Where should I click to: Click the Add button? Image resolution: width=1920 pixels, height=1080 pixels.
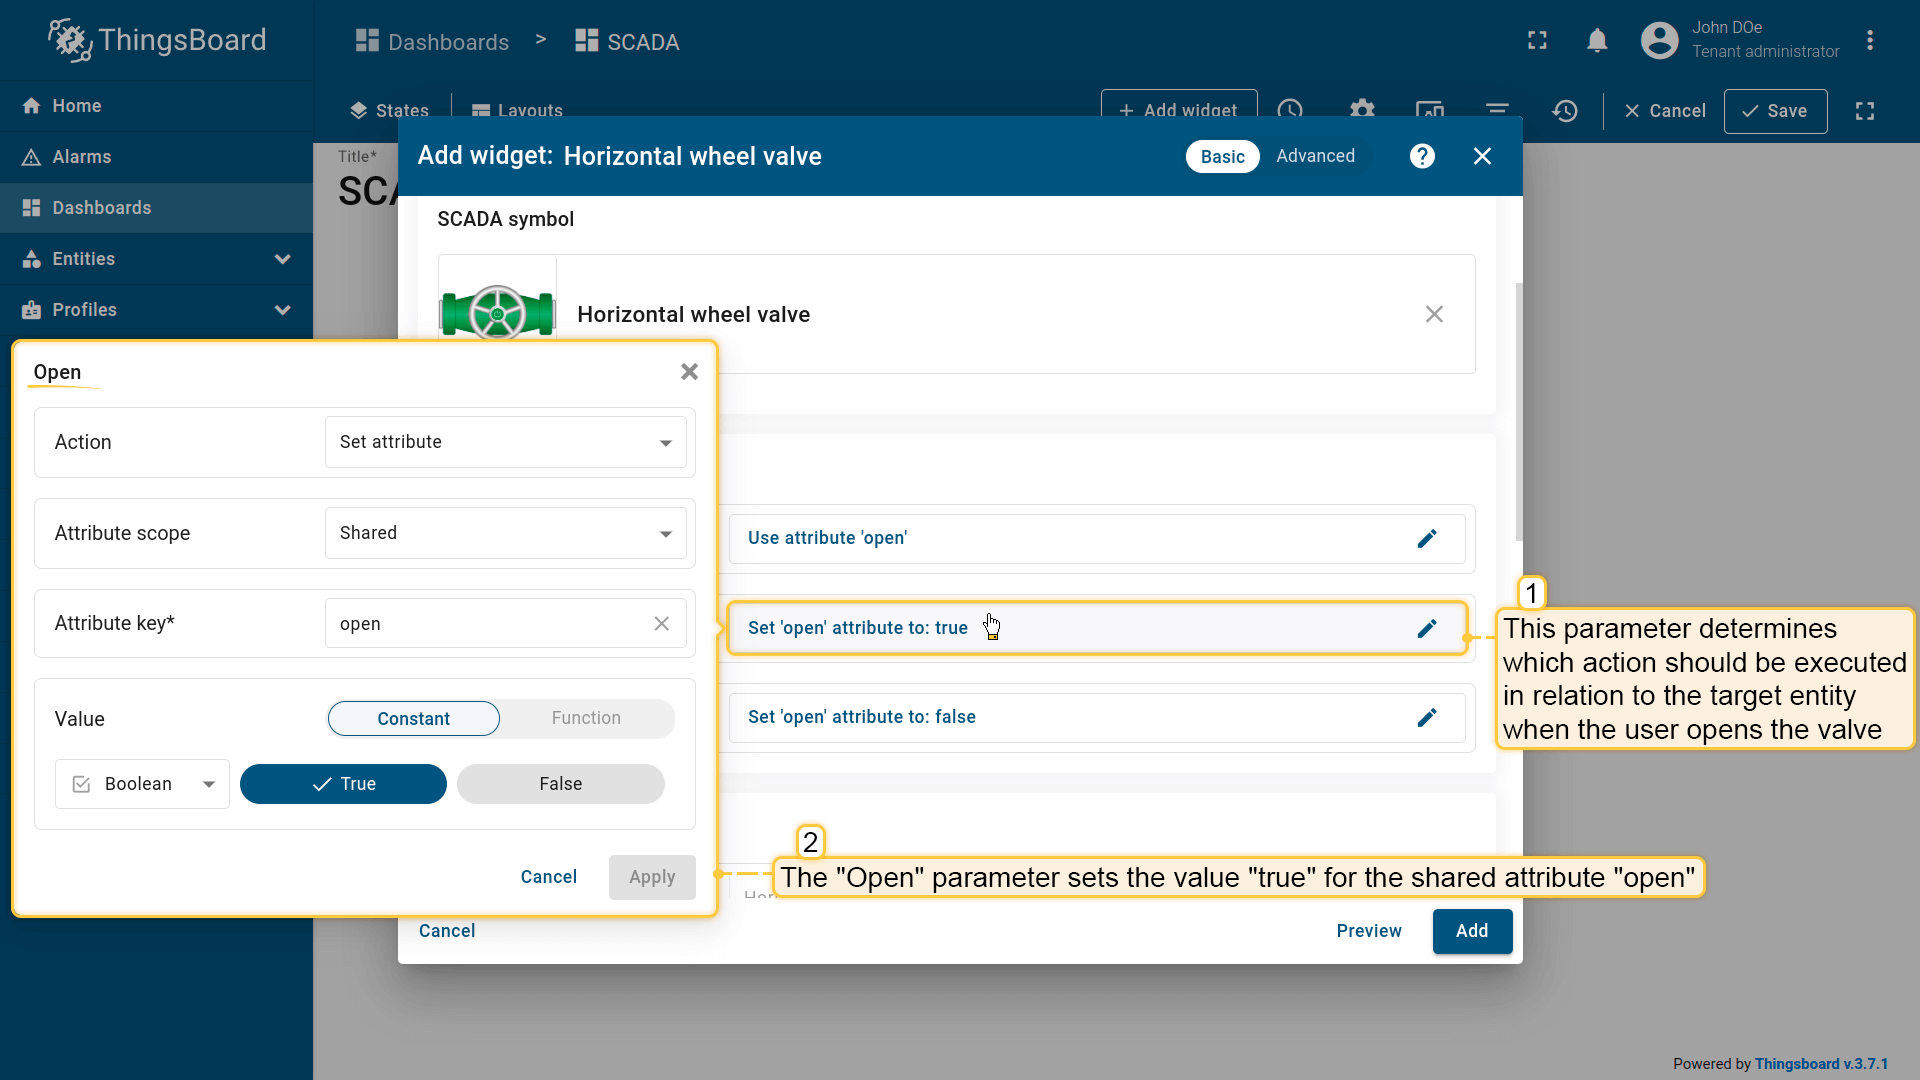[1471, 931]
